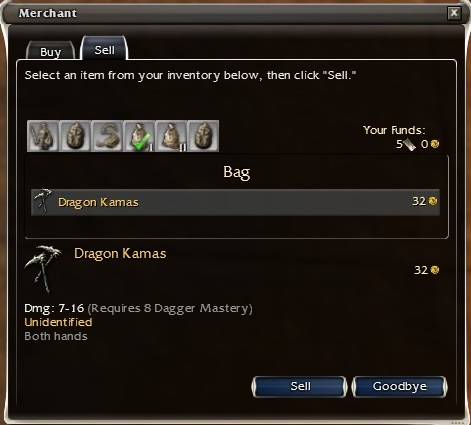Select the first inventory icon showing a figure with staff
This screenshot has width=471, height=425.
[43, 136]
